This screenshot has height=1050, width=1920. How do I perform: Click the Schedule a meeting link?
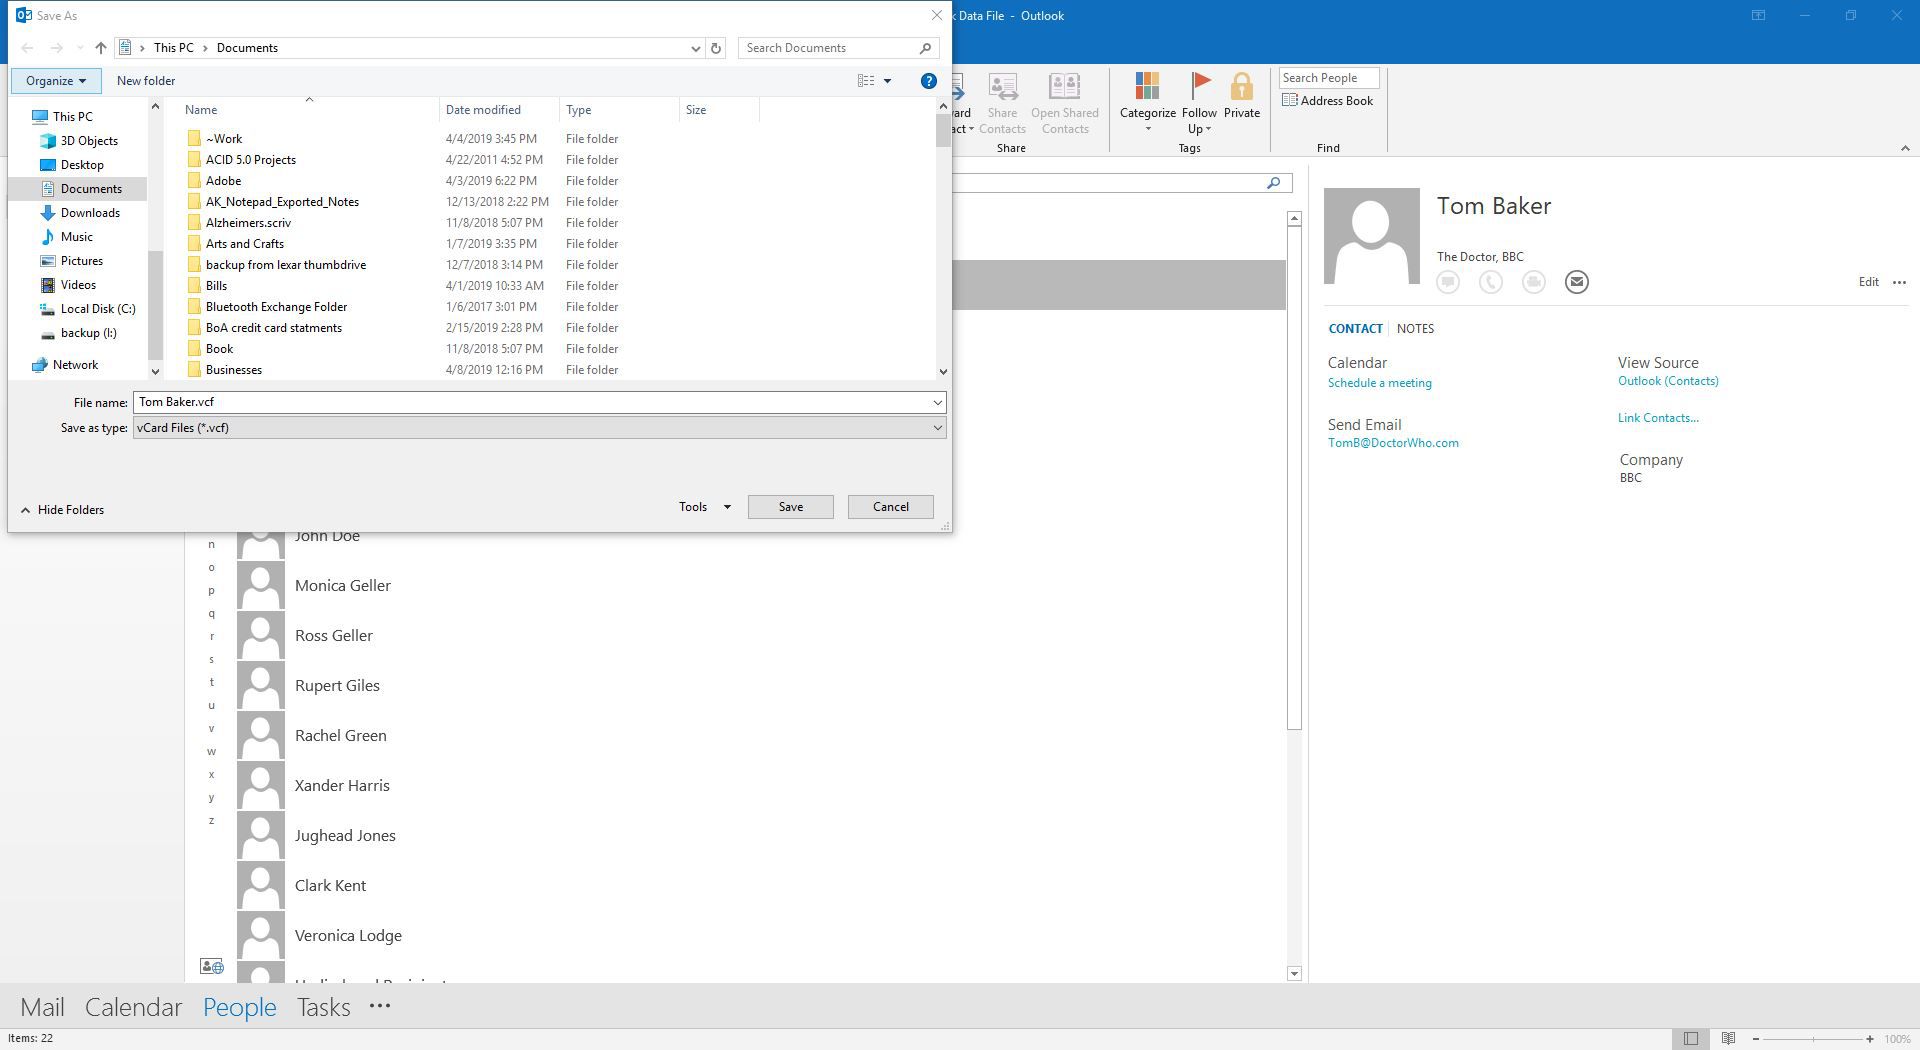(1379, 383)
